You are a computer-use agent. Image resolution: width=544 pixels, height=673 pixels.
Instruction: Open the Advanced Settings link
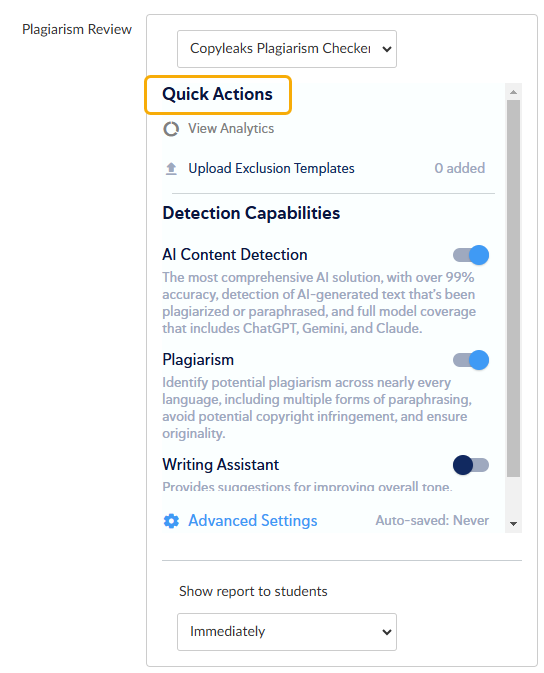click(252, 521)
